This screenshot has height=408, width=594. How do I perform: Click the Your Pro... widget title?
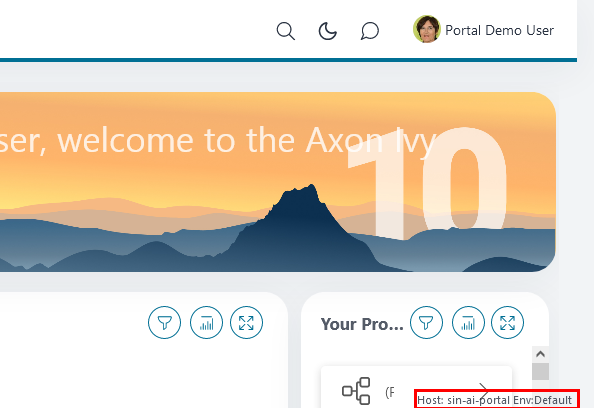(362, 324)
